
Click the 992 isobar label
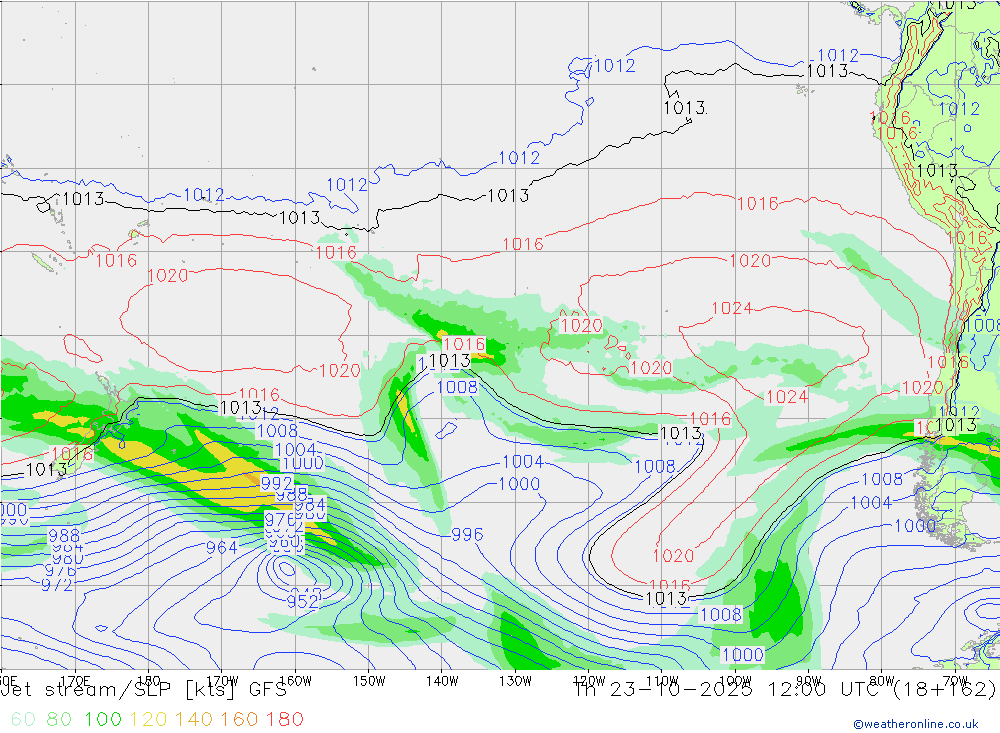pyautogui.click(x=277, y=484)
